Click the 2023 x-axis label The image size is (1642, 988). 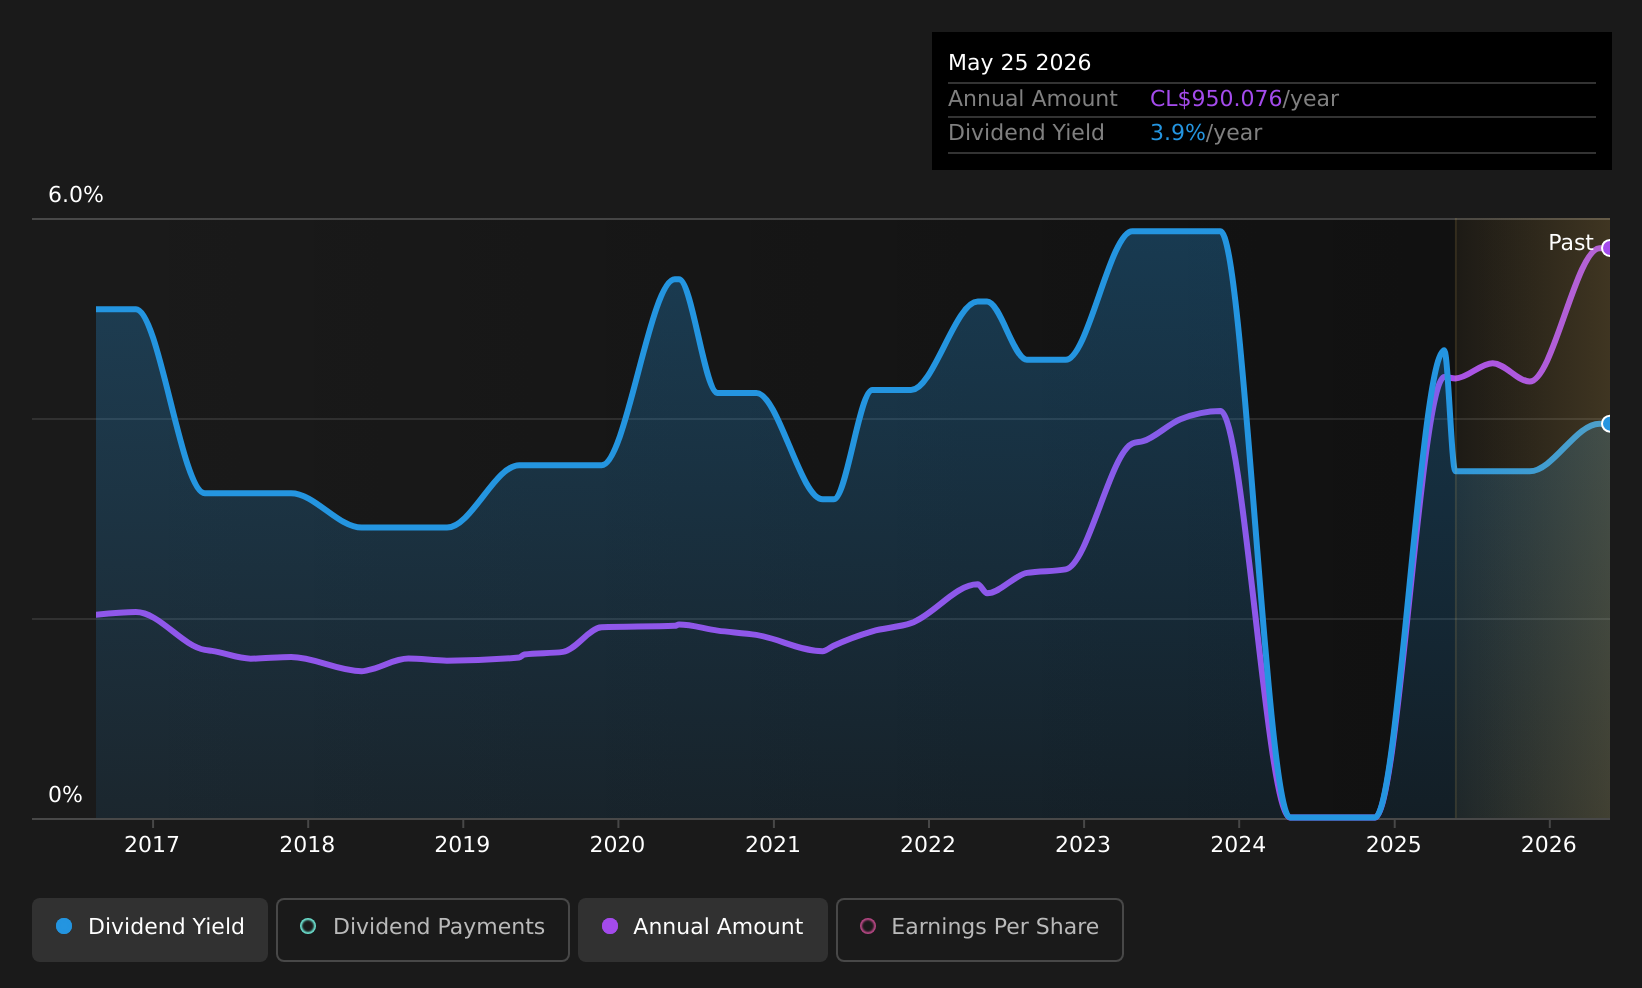coord(1083,845)
